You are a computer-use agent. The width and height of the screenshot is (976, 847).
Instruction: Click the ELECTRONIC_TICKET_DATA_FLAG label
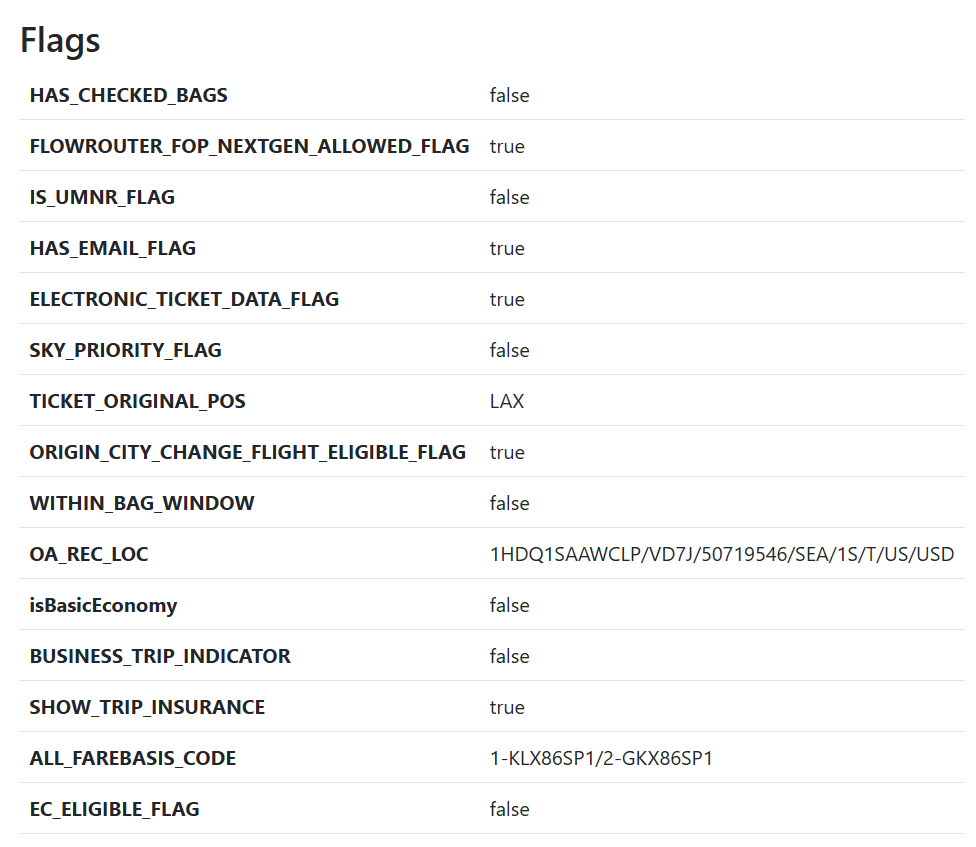tap(184, 300)
